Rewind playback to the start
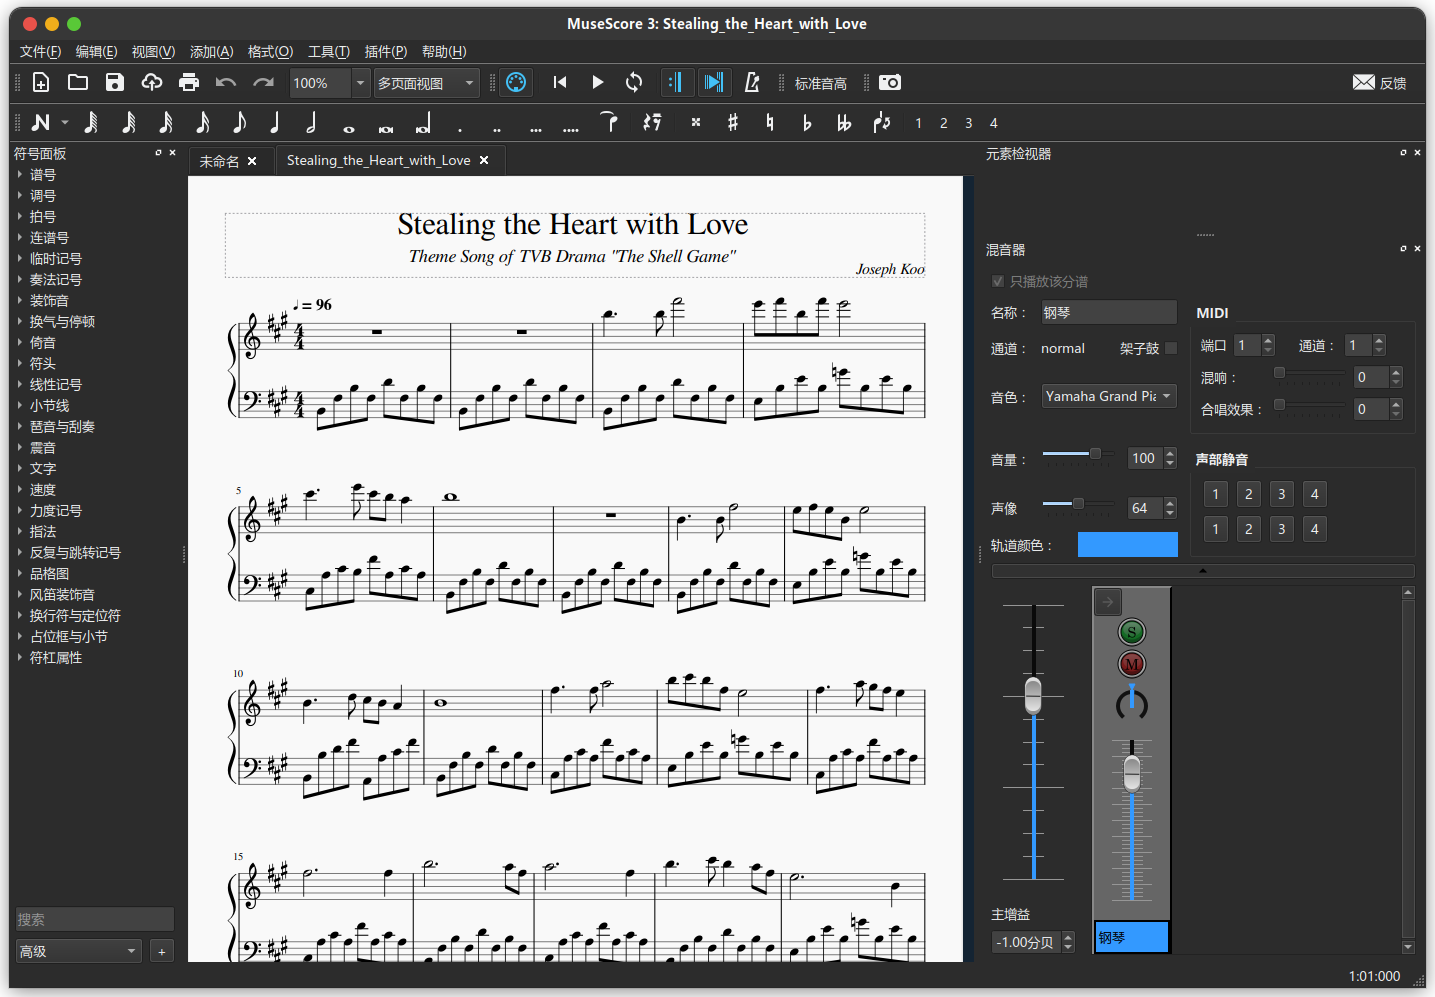The width and height of the screenshot is (1435, 997). point(560,83)
